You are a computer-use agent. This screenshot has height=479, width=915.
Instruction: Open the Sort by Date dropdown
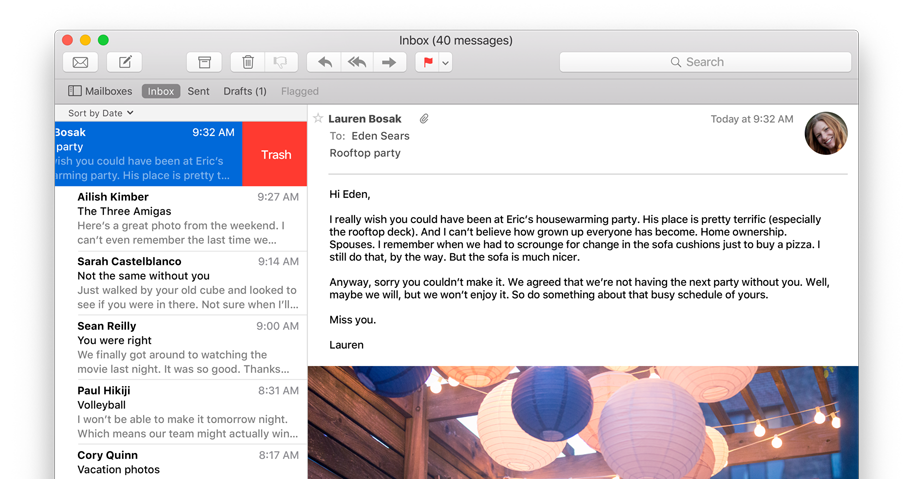100,113
